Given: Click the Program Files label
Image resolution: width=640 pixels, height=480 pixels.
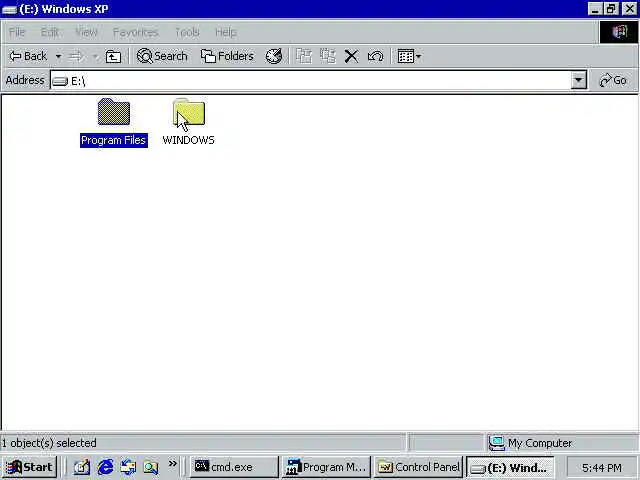Looking at the screenshot, I should pyautogui.click(x=113, y=140).
